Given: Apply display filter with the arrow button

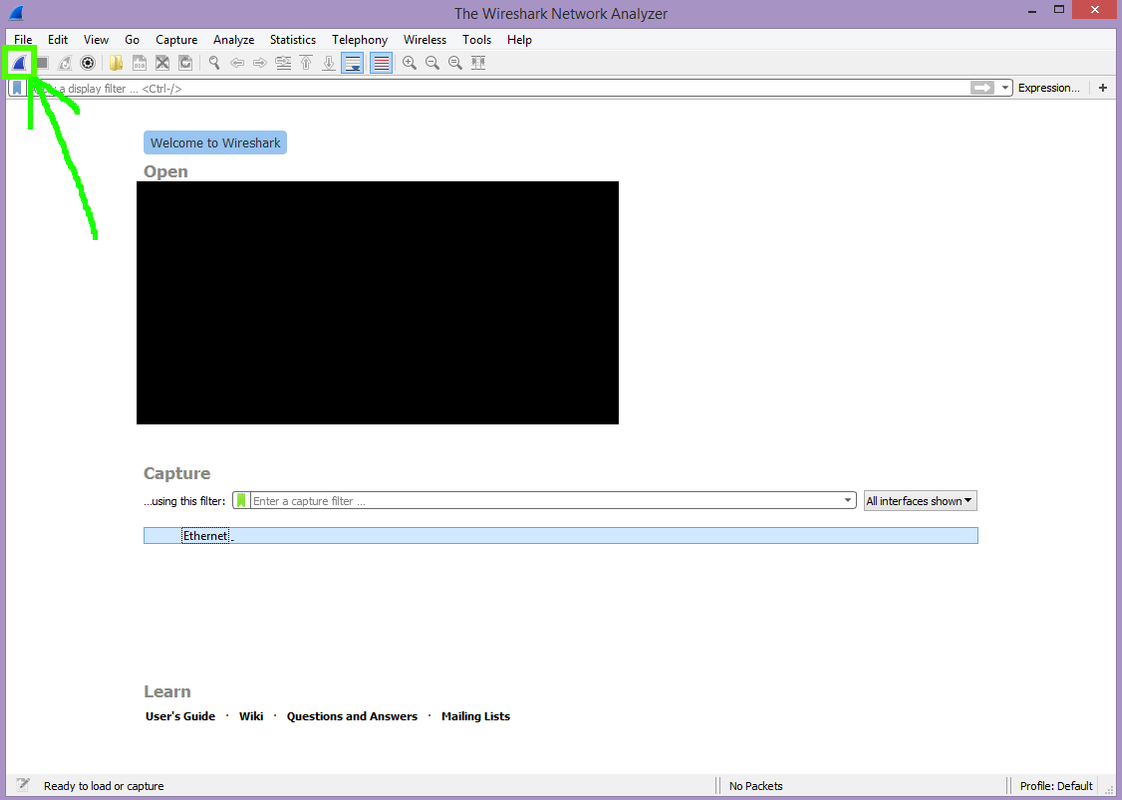Looking at the screenshot, I should (x=982, y=87).
